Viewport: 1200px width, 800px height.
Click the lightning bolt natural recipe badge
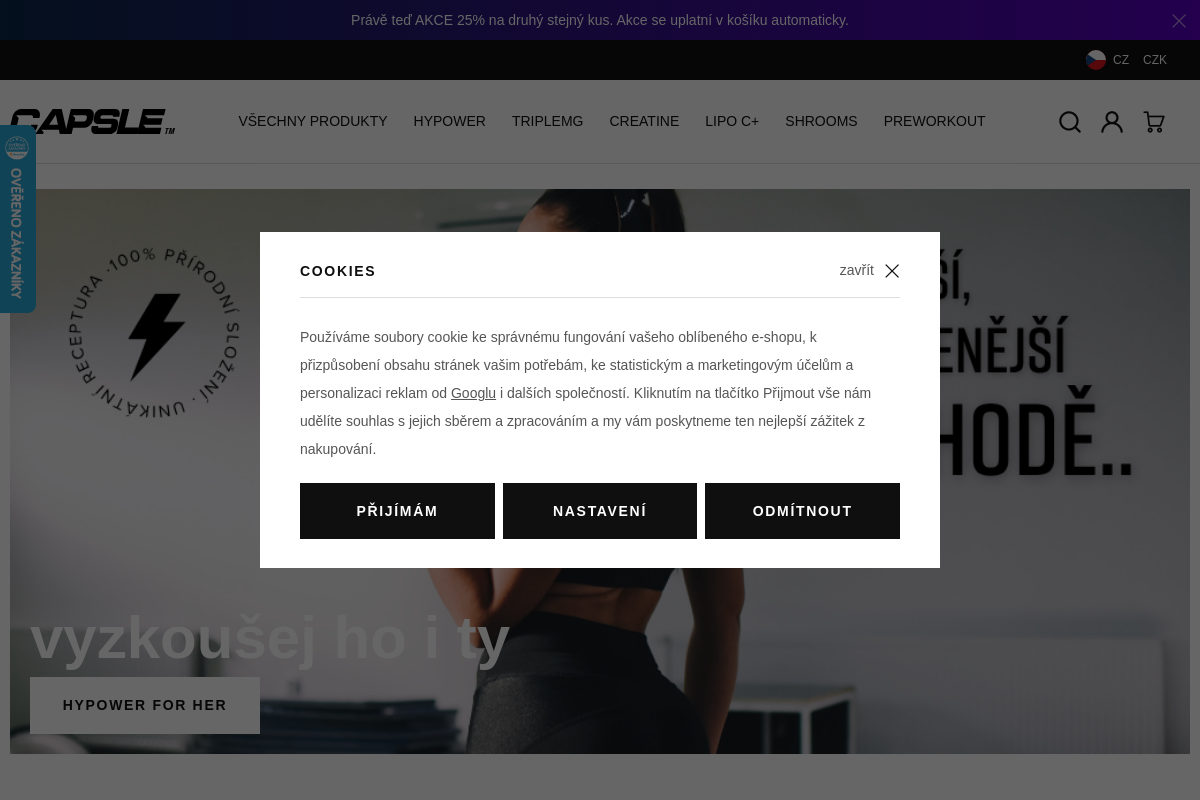[x=158, y=333]
